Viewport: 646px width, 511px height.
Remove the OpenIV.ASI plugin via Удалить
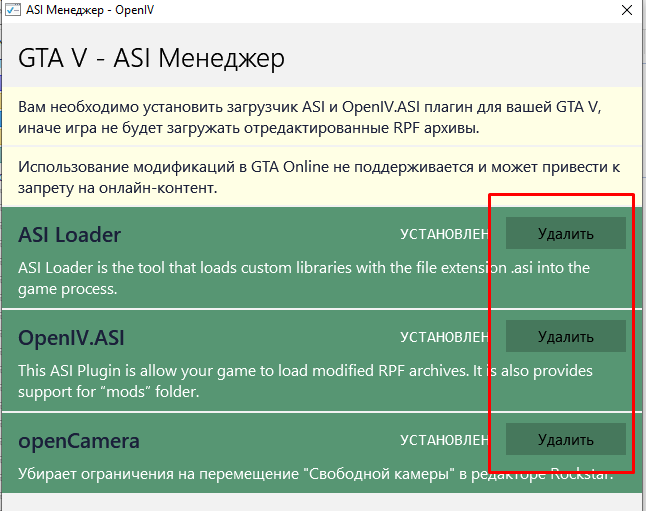pyautogui.click(x=566, y=337)
